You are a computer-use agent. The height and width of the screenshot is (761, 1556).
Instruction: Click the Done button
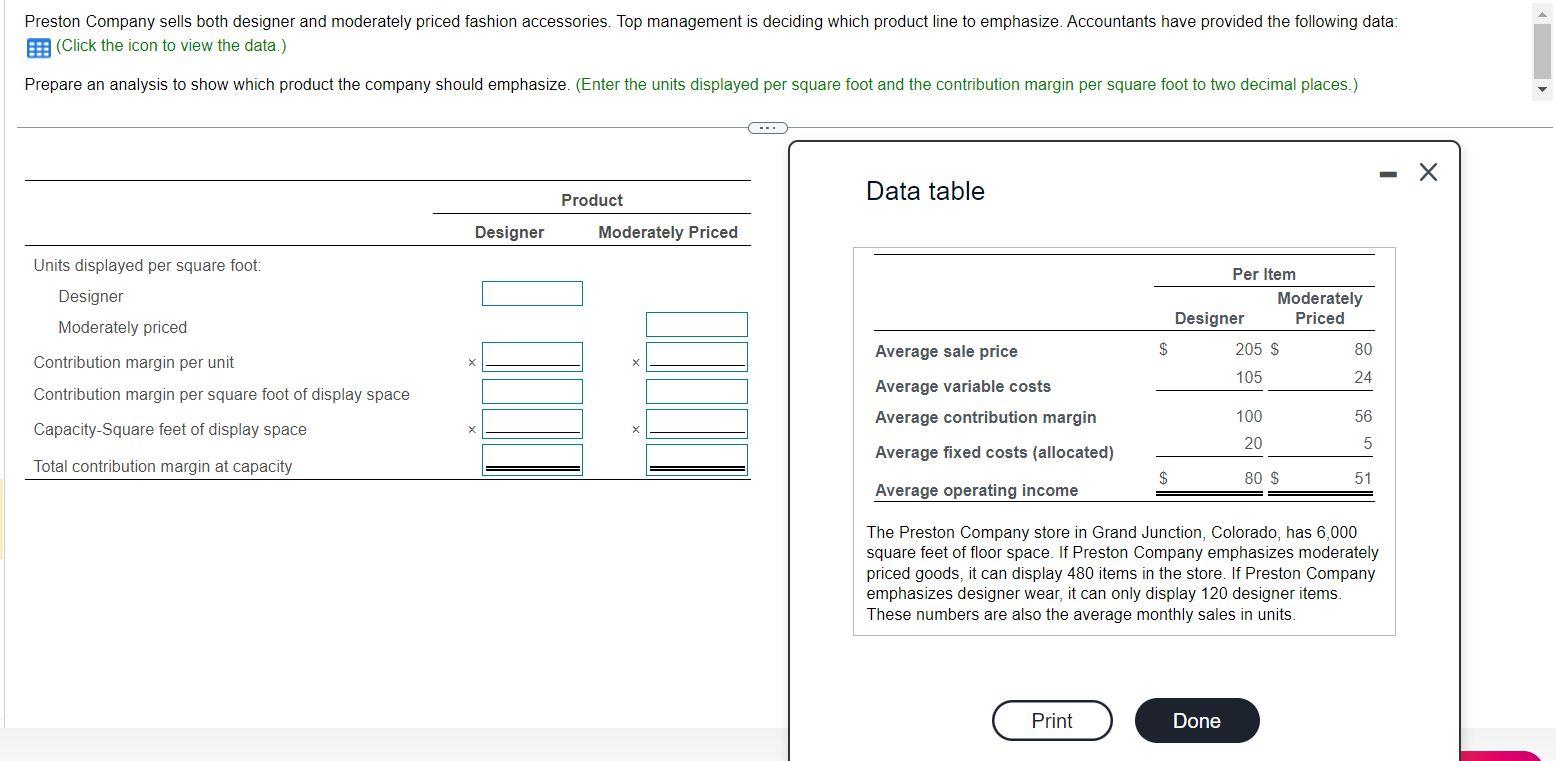(x=1196, y=720)
